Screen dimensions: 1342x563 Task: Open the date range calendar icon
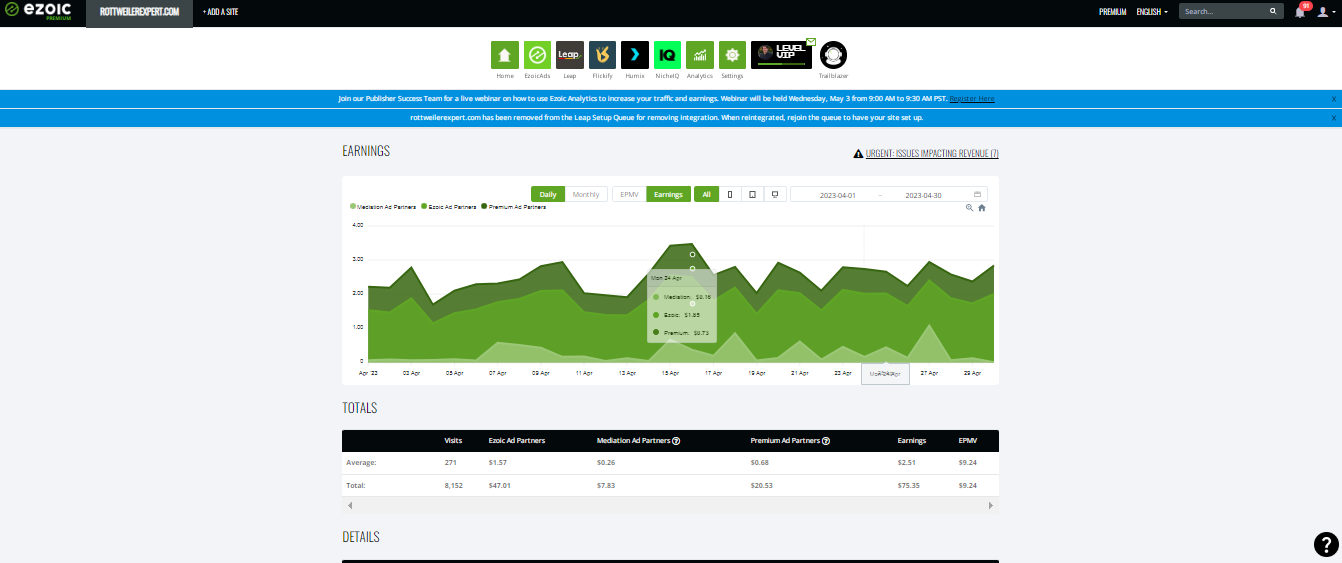[x=977, y=194]
